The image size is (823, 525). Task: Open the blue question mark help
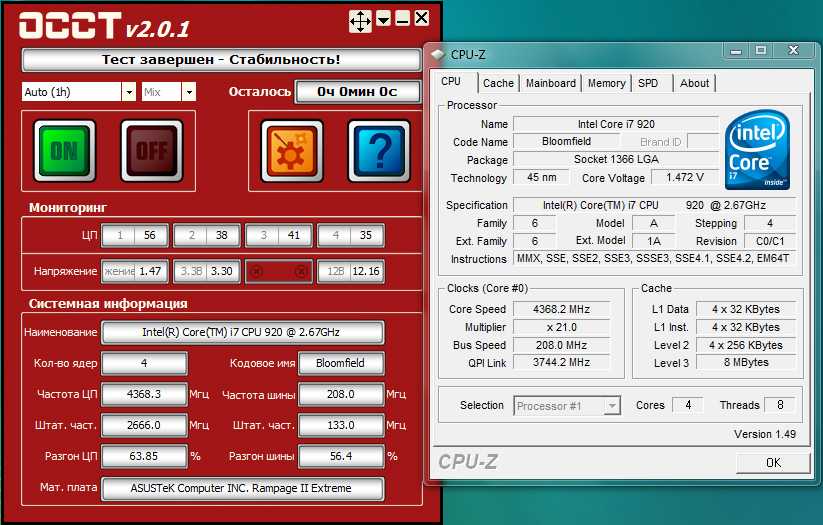(x=379, y=151)
